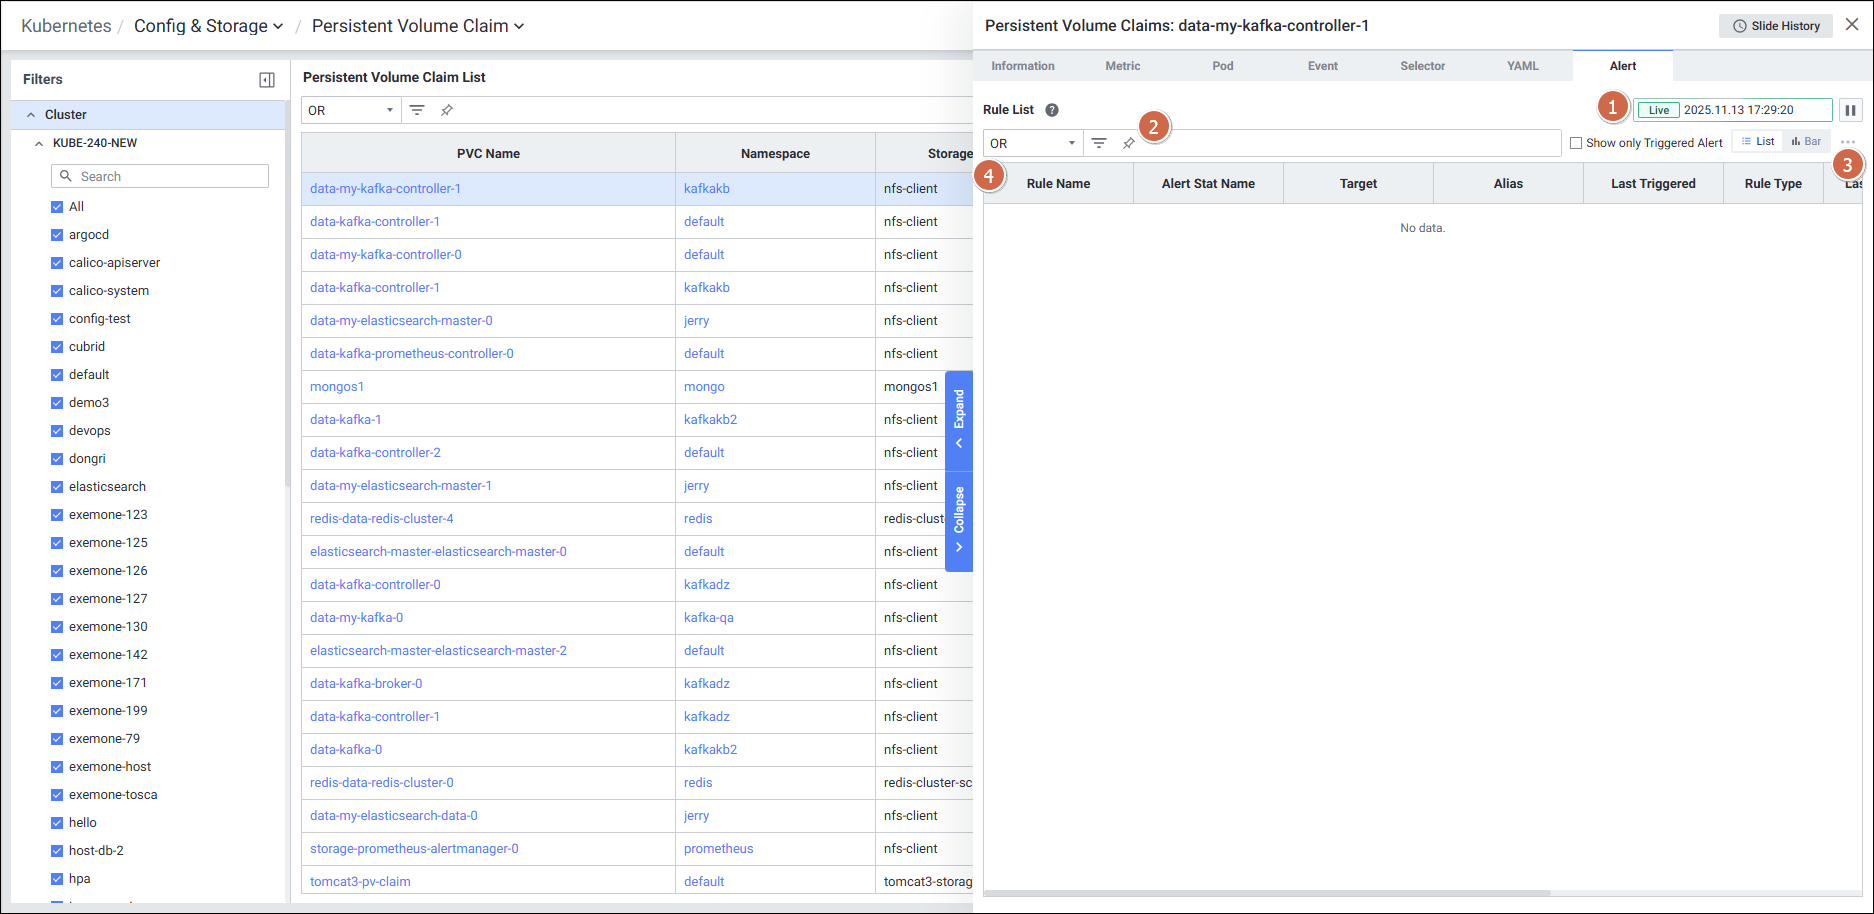This screenshot has width=1874, height=914.
Task: Pause live updates in the Alert panel
Action: 1850,110
